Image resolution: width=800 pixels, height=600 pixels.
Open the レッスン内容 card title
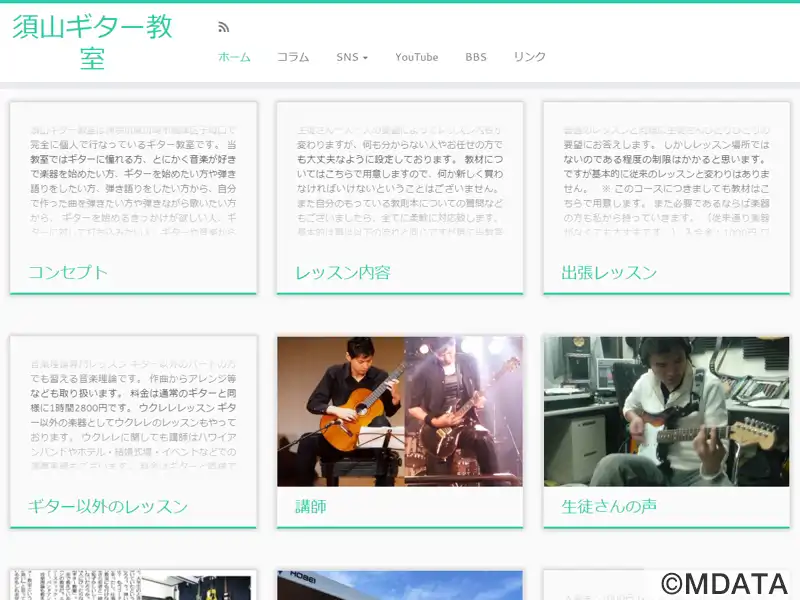[343, 272]
